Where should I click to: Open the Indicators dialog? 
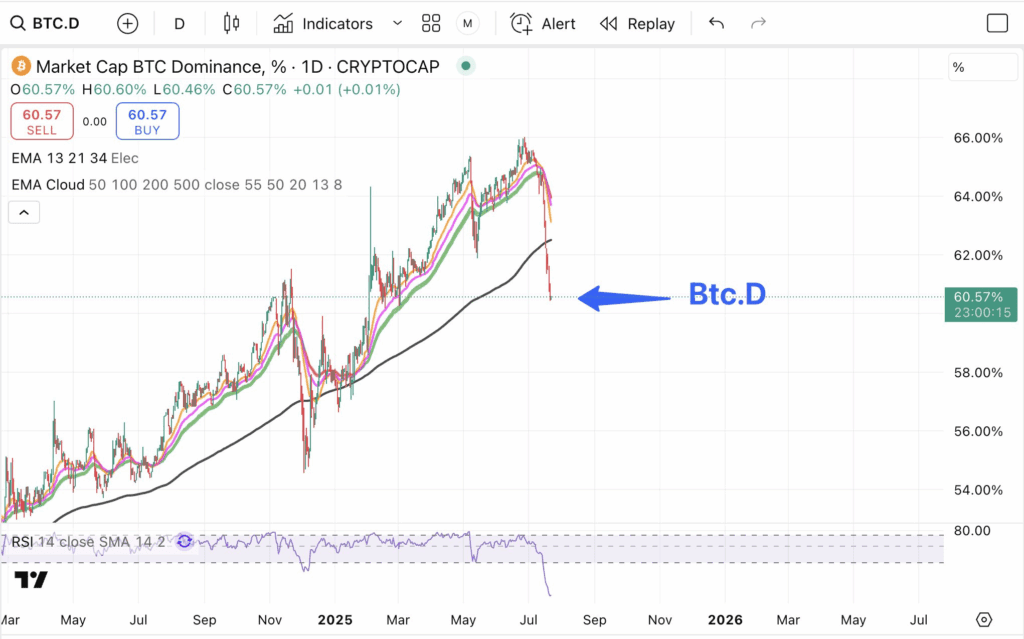click(x=323, y=24)
